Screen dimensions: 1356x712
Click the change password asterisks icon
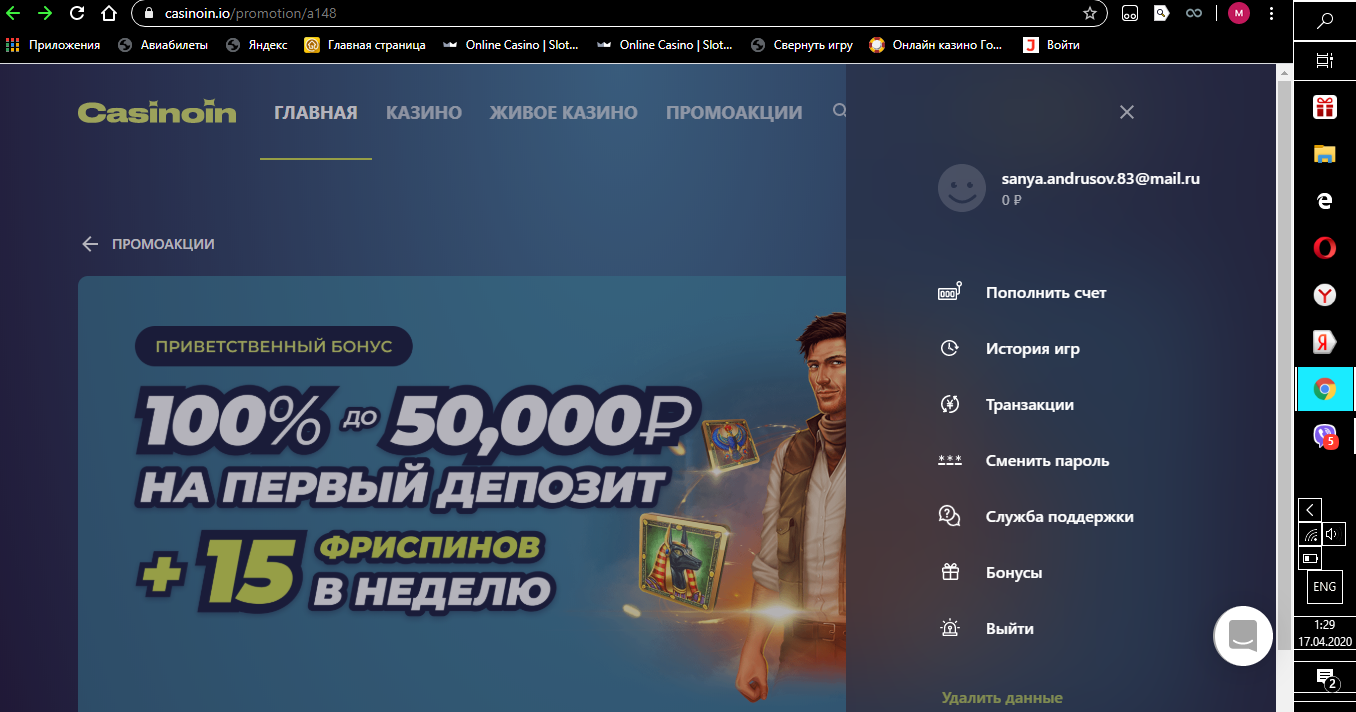point(950,460)
